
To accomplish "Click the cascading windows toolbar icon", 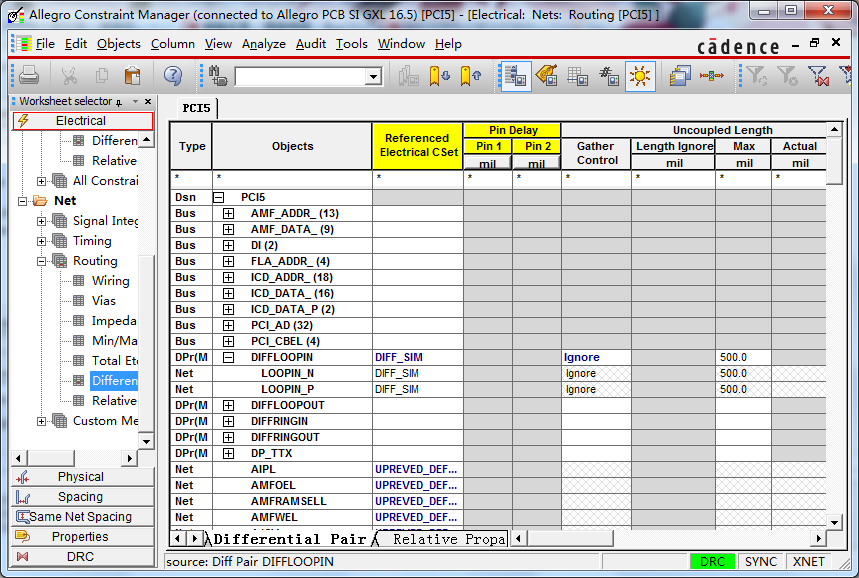I will [x=680, y=76].
